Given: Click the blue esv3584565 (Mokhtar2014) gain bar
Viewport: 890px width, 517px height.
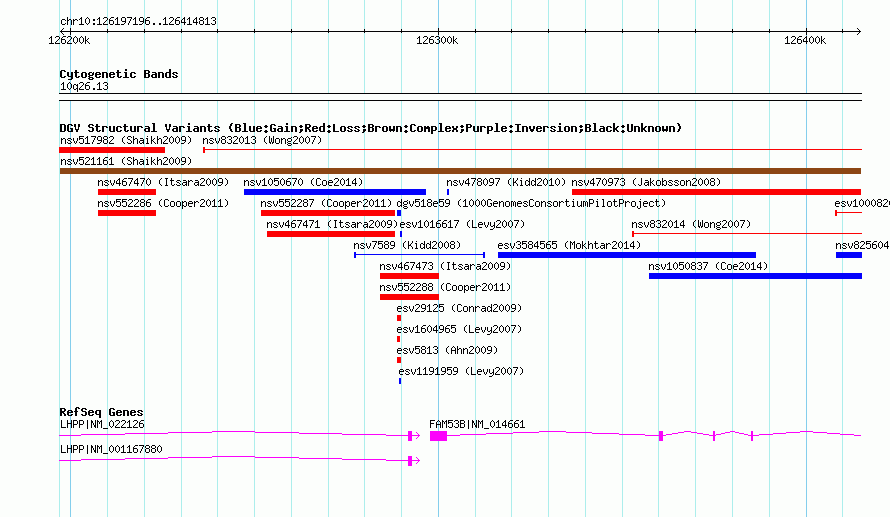Looking at the screenshot, I should click(x=627, y=255).
